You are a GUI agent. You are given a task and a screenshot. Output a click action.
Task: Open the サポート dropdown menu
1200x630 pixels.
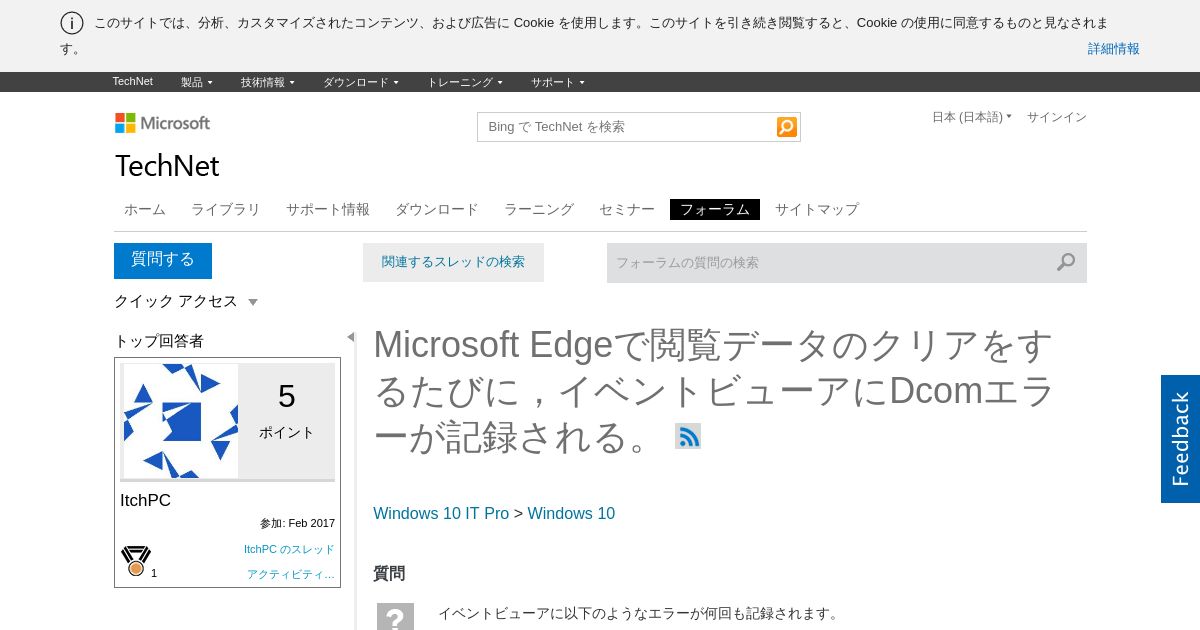(x=557, y=82)
